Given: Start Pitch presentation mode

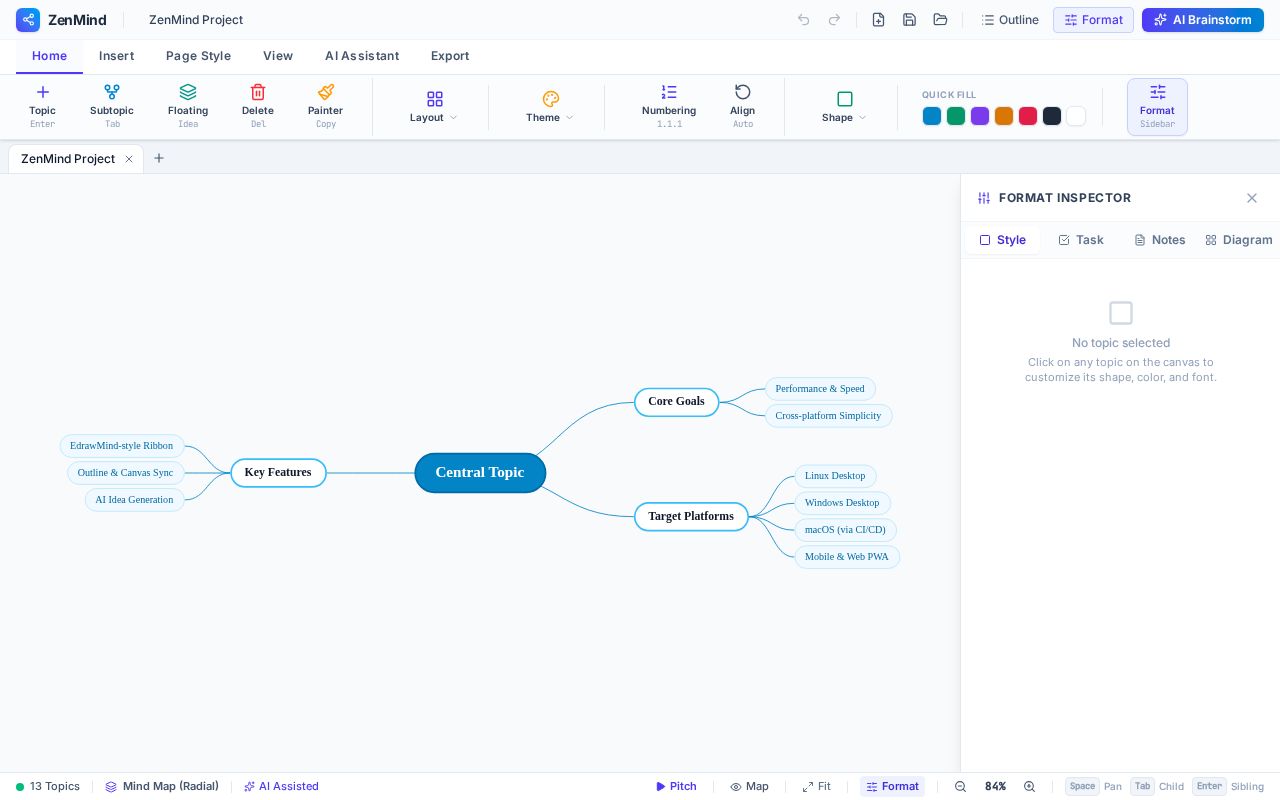Looking at the screenshot, I should click(x=676, y=787).
